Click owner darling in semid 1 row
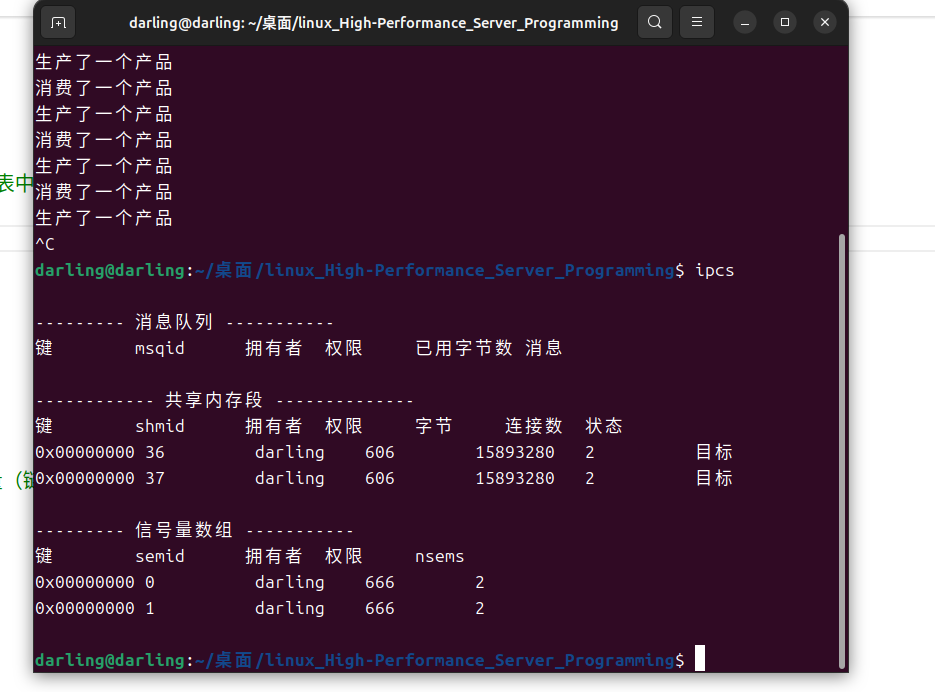Image resolution: width=935 pixels, height=692 pixels. coord(290,608)
